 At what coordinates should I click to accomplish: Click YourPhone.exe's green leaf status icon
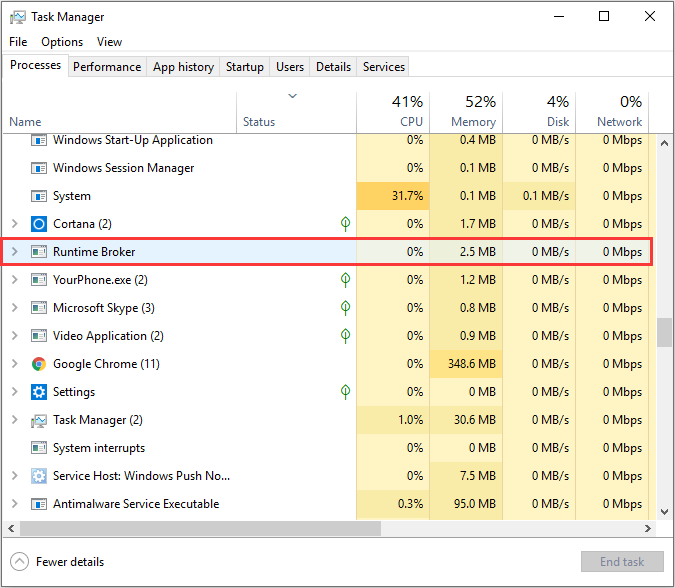[345, 280]
